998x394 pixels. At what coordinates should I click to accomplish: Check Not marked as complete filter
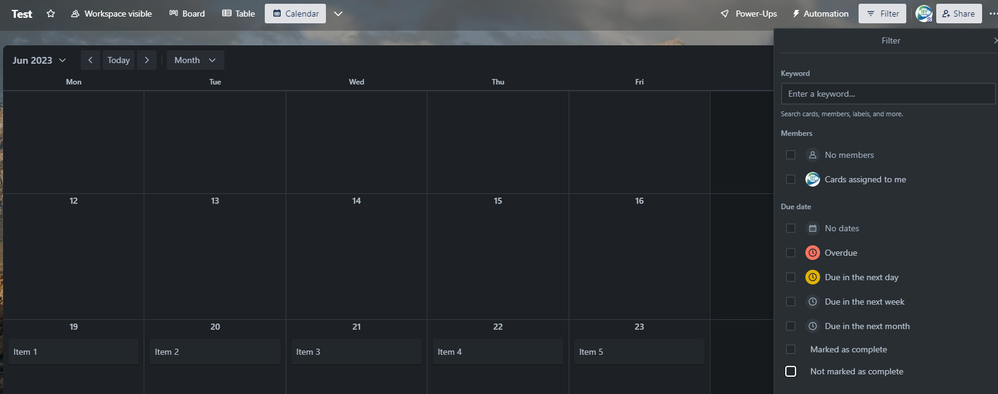pyautogui.click(x=791, y=371)
